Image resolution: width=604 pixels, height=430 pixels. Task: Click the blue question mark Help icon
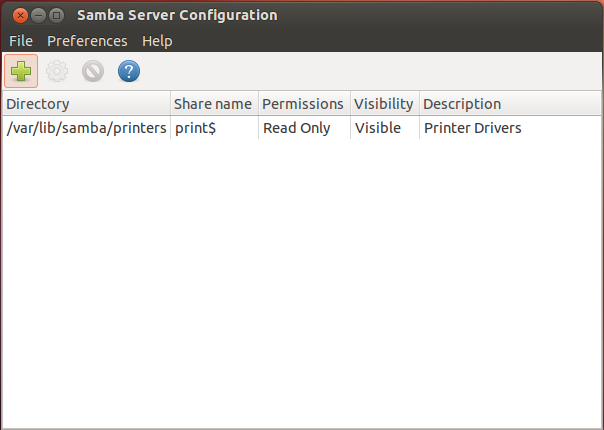(129, 71)
